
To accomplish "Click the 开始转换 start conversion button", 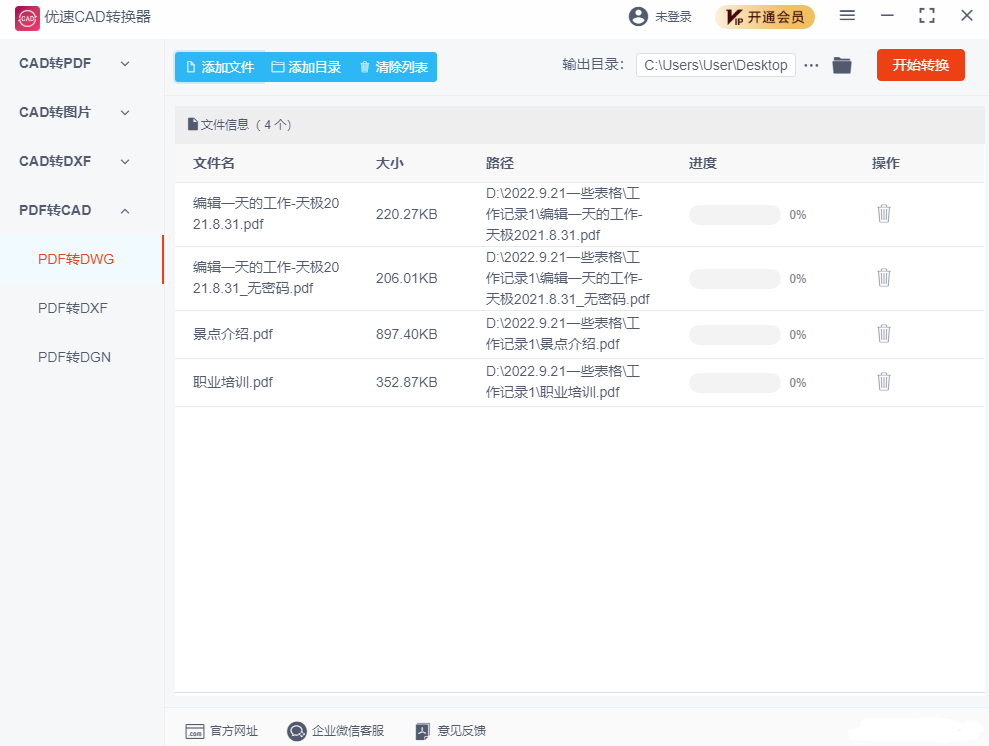I will pyautogui.click(x=920, y=64).
